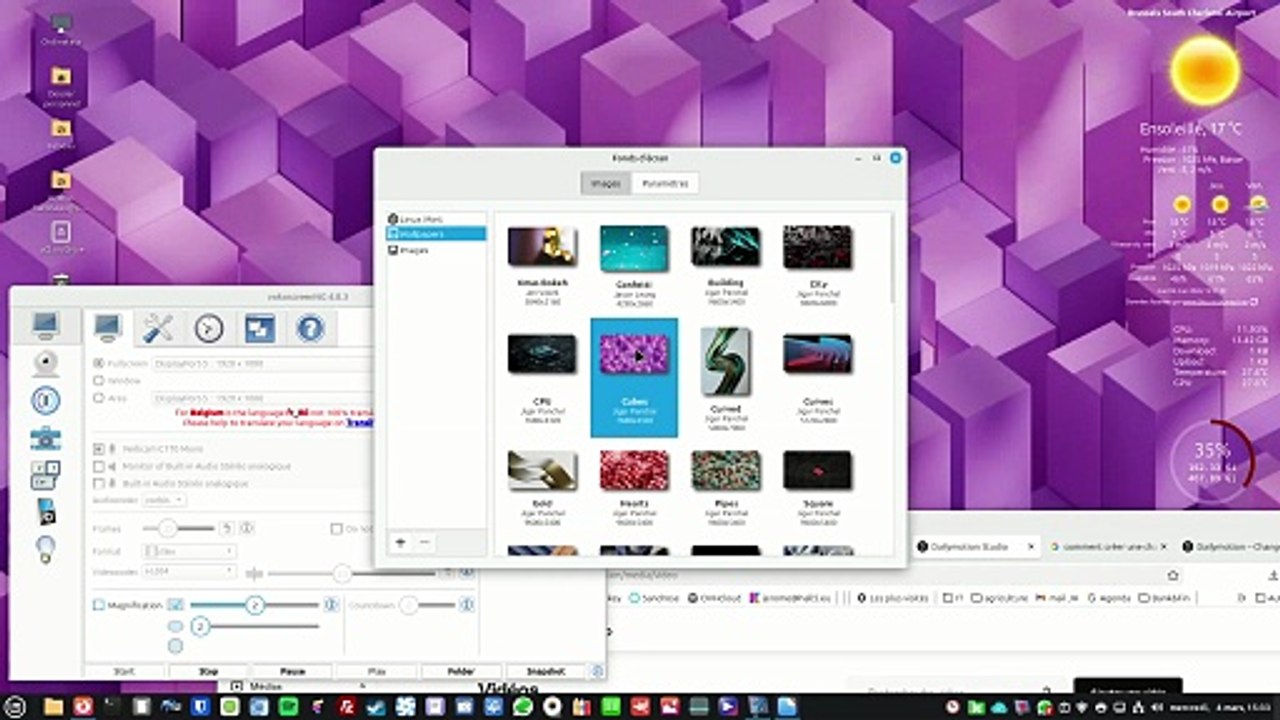Adjust the Frames slider

point(179,528)
